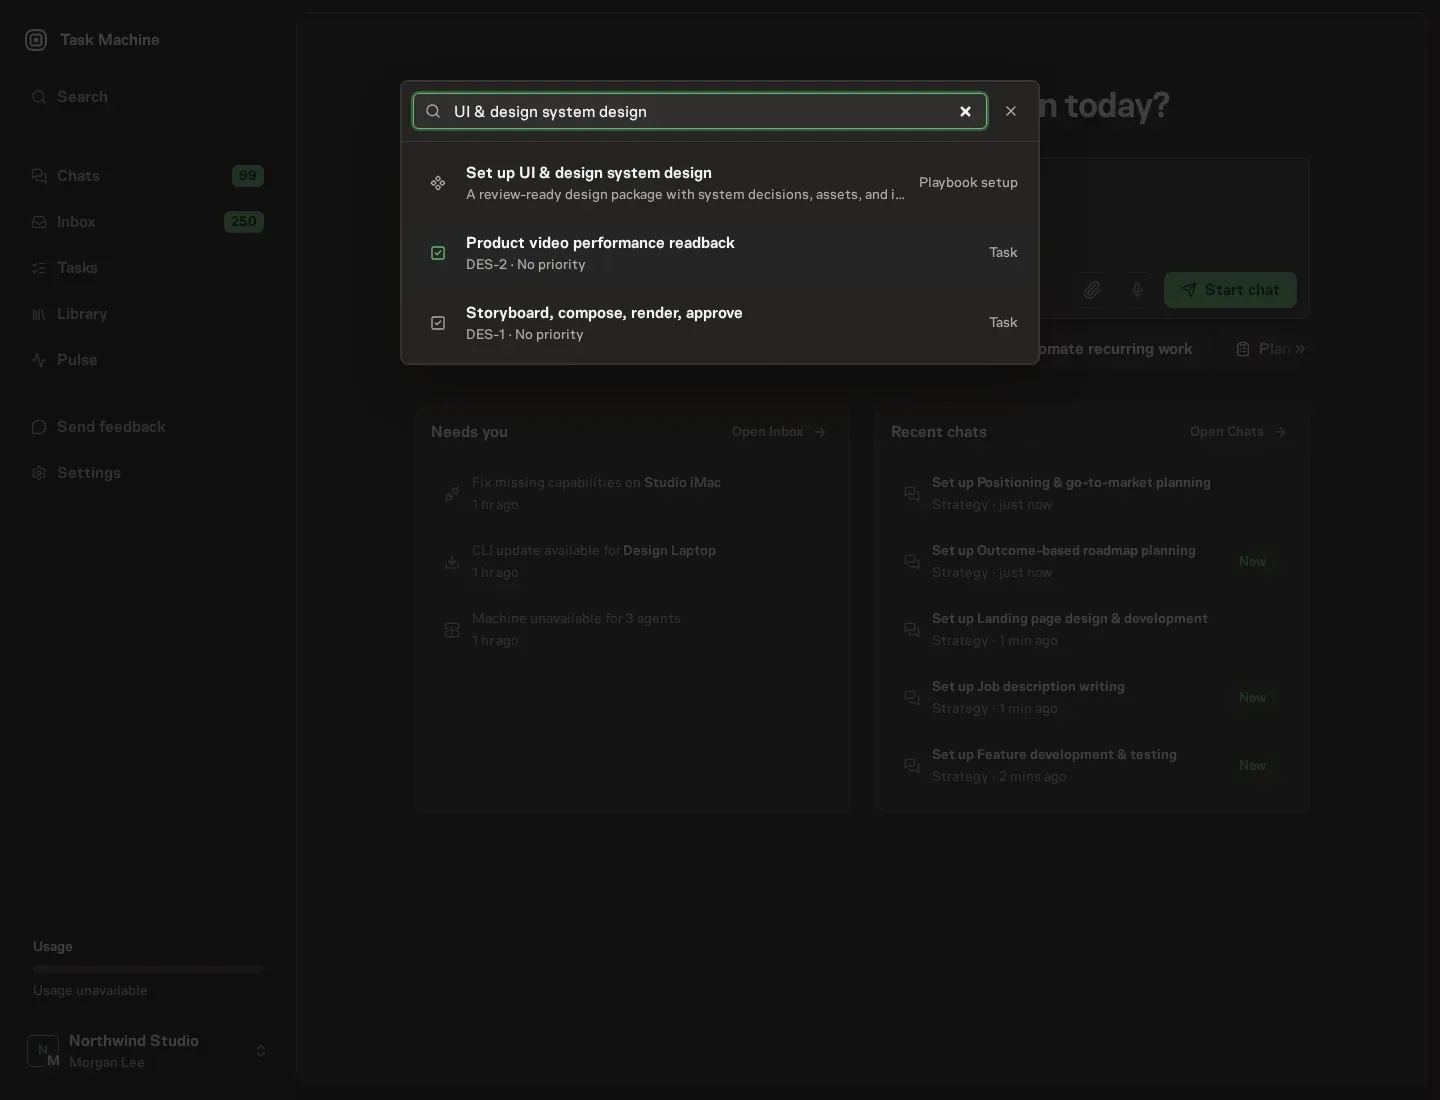Viewport: 1440px width, 1100px height.
Task: Navigate to Library in the sidebar
Action: 148,314
